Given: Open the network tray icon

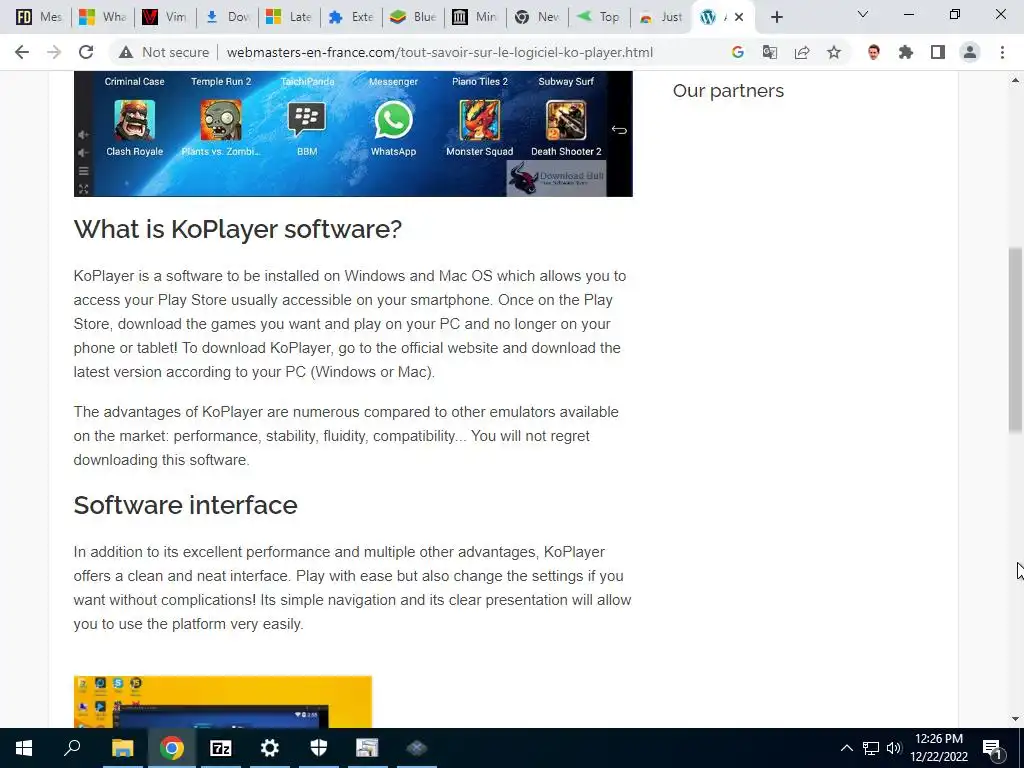Looking at the screenshot, I should 871,748.
